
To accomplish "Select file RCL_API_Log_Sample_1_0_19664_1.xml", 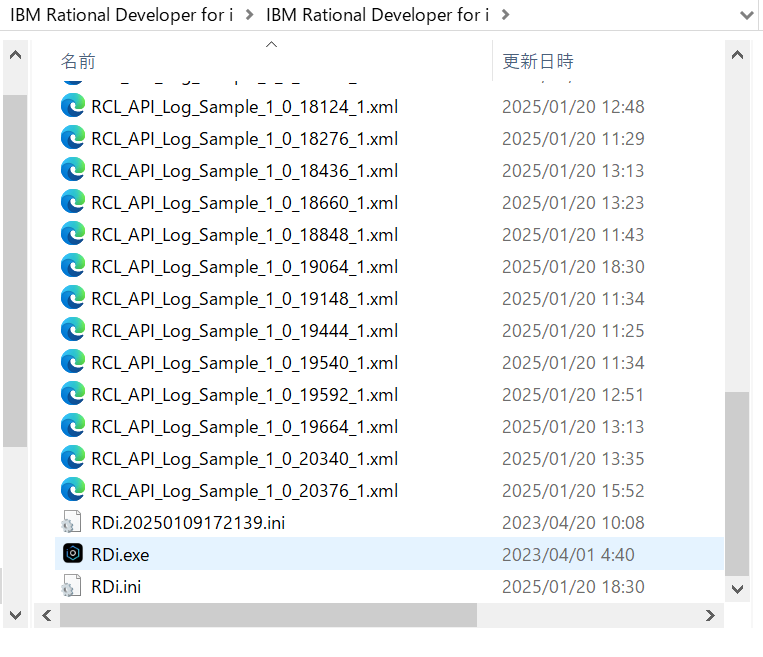I will [x=245, y=427].
